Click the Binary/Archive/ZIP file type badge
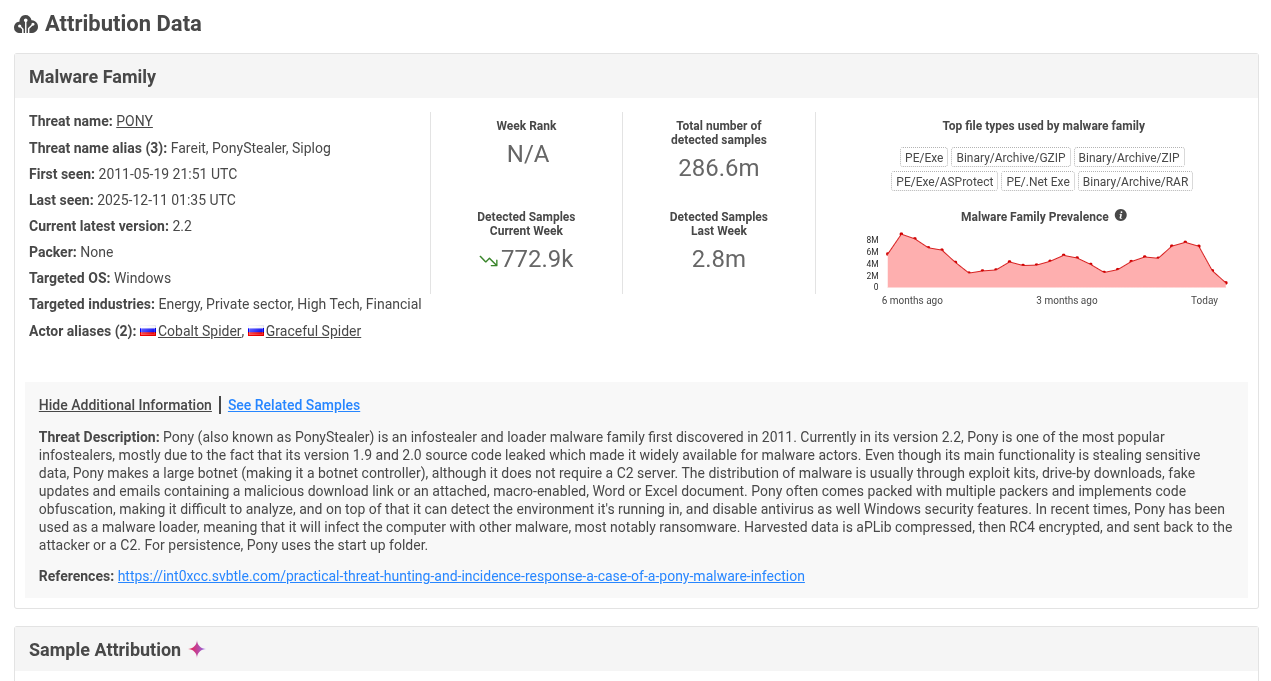1271x681 pixels. 1128,156
